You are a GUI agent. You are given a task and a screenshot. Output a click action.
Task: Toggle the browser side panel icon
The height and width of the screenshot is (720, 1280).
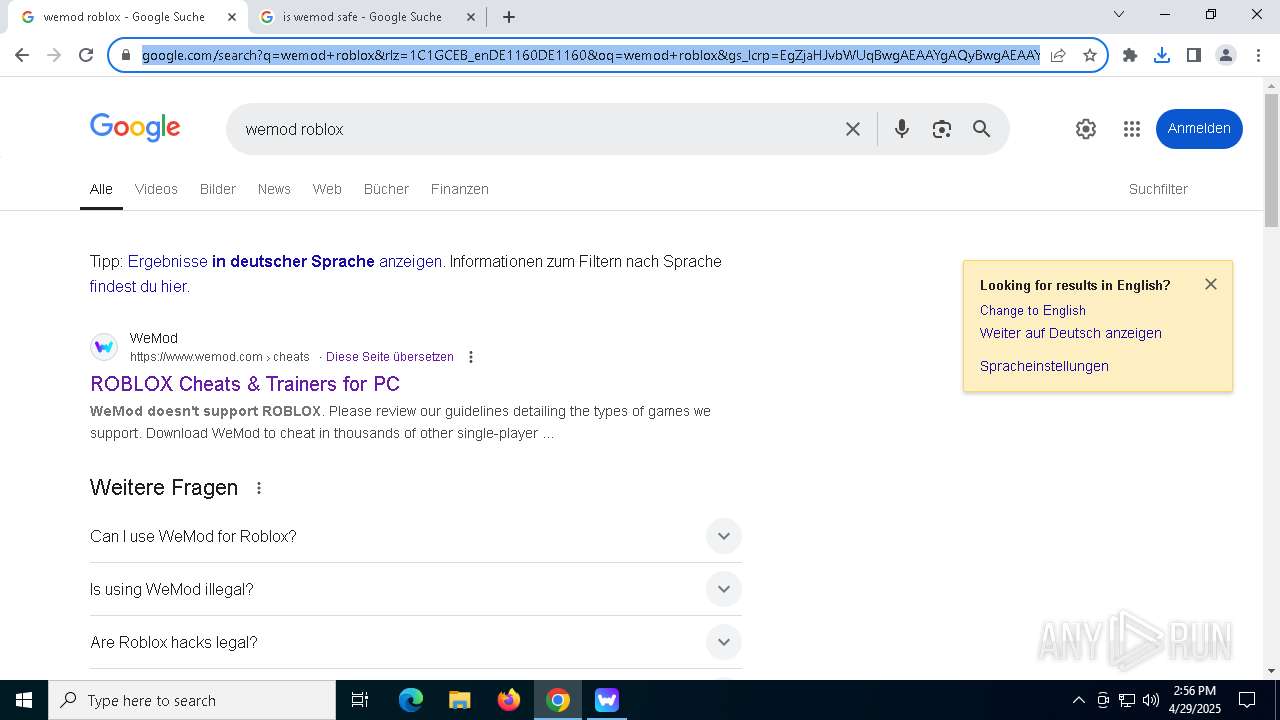tap(1194, 55)
